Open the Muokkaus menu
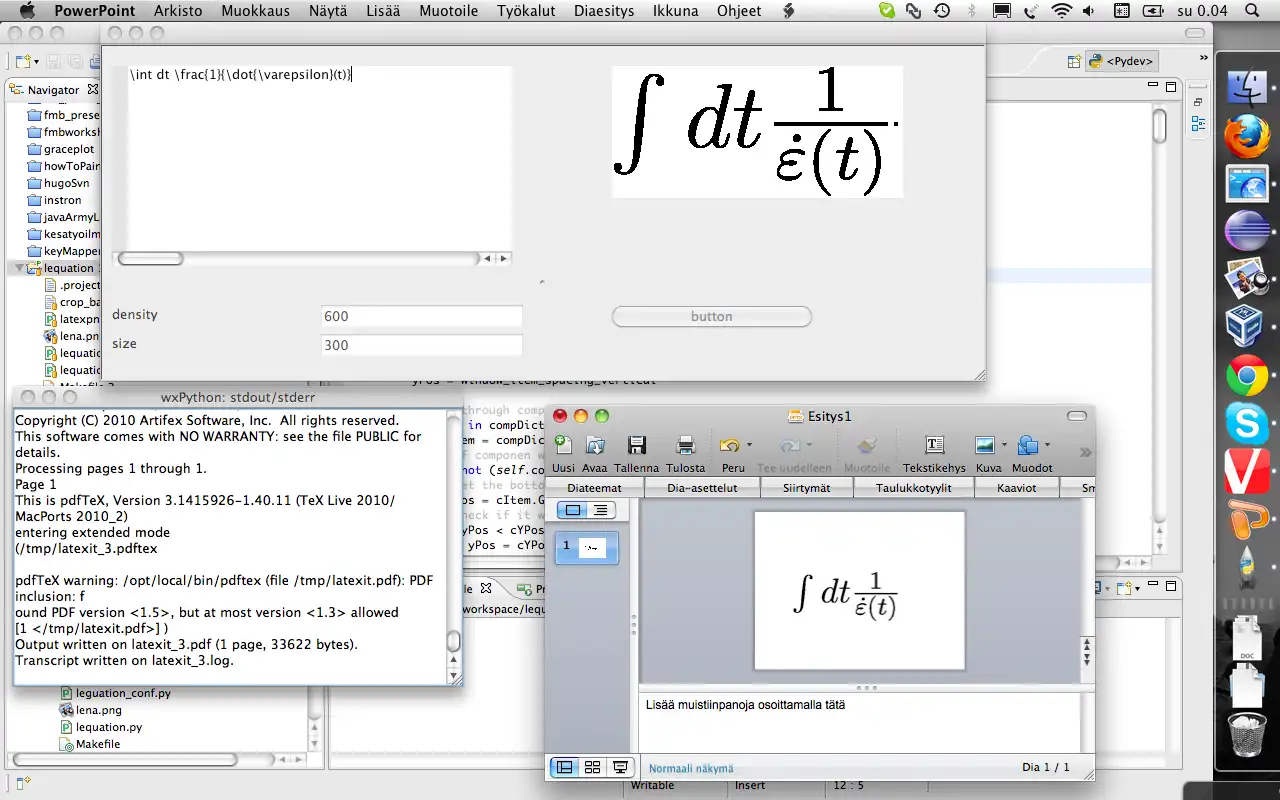The width and height of the screenshot is (1280, 800). pos(256,11)
